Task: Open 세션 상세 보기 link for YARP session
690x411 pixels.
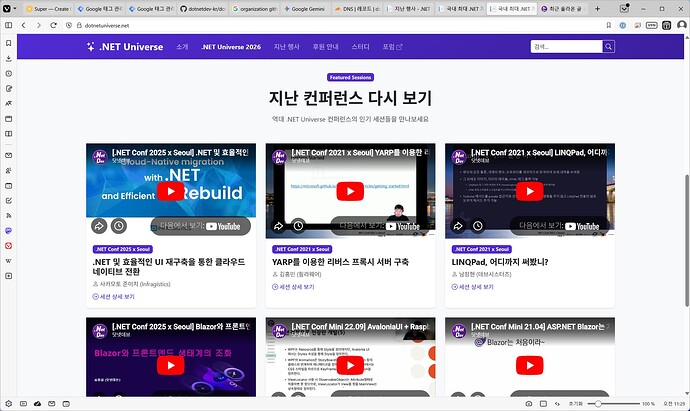Action: (x=293, y=287)
